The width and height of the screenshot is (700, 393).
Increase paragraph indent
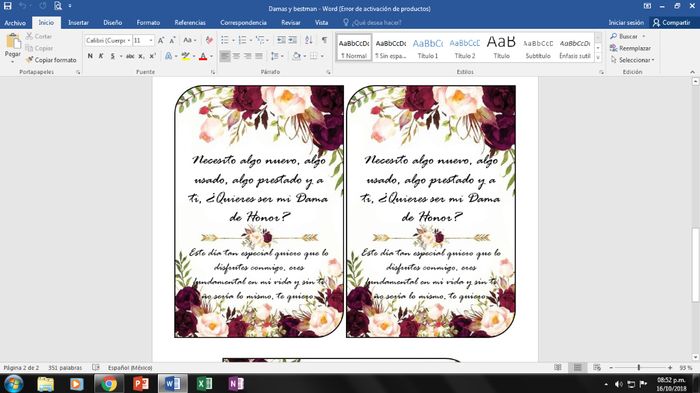point(292,40)
